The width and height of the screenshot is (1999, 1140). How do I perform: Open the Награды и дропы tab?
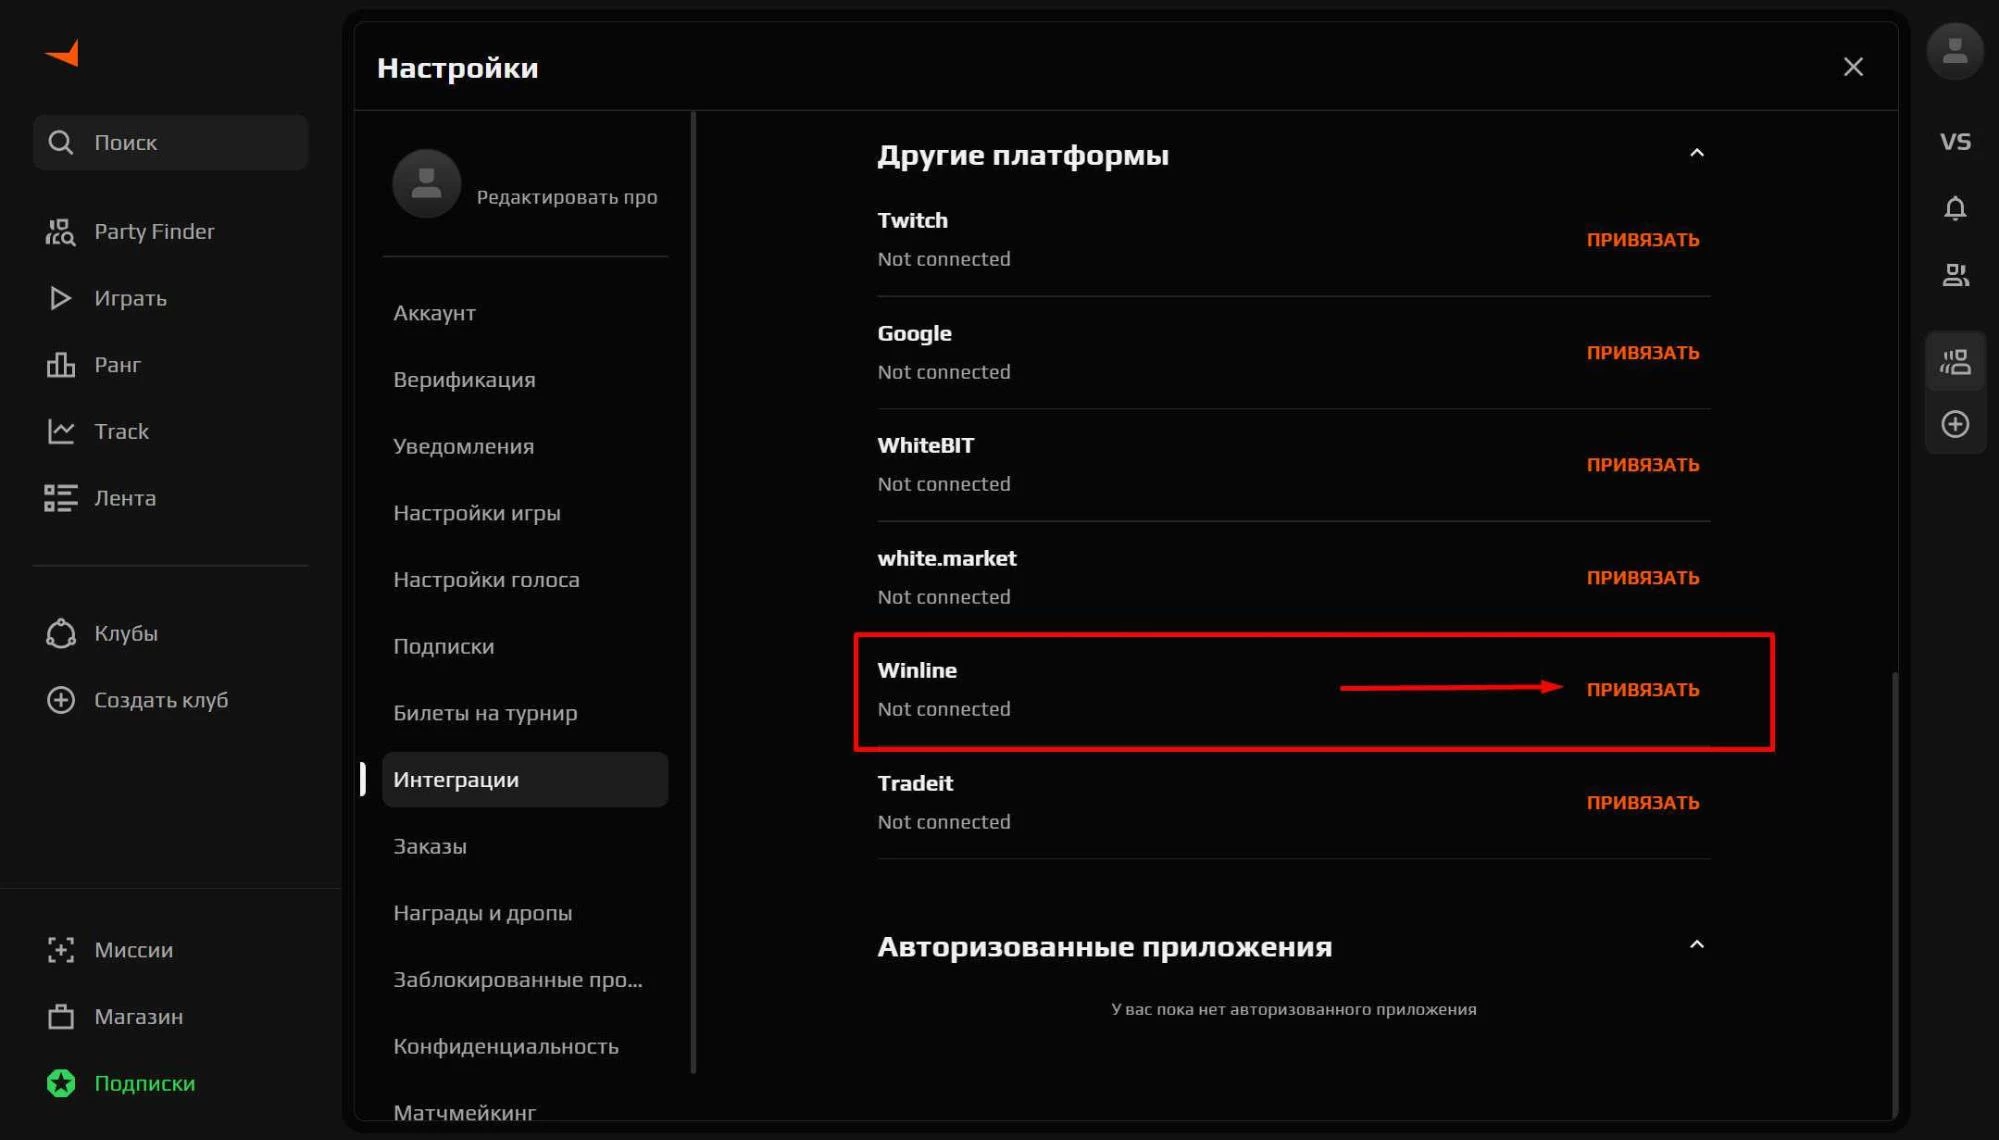pyautogui.click(x=525, y=913)
